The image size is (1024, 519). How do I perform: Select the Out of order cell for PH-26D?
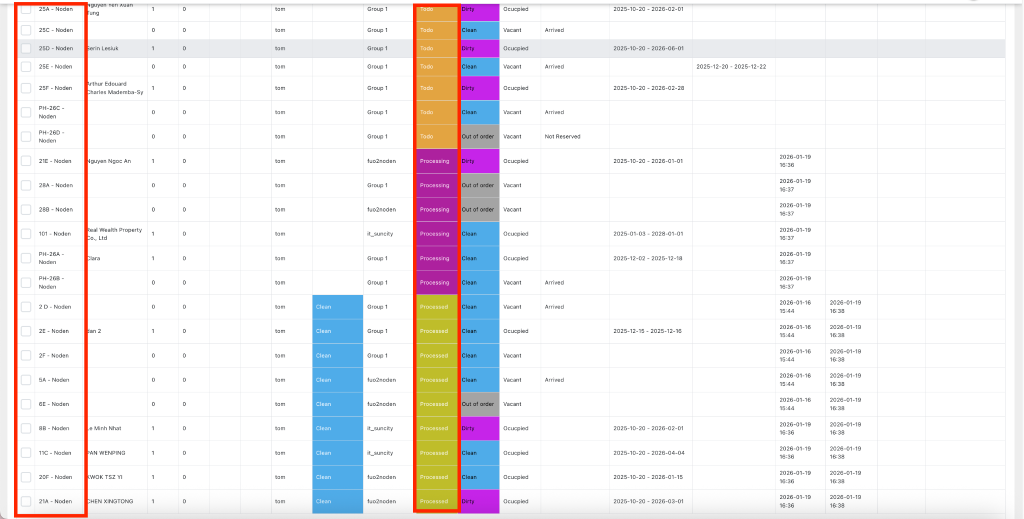pyautogui.click(x=478, y=136)
